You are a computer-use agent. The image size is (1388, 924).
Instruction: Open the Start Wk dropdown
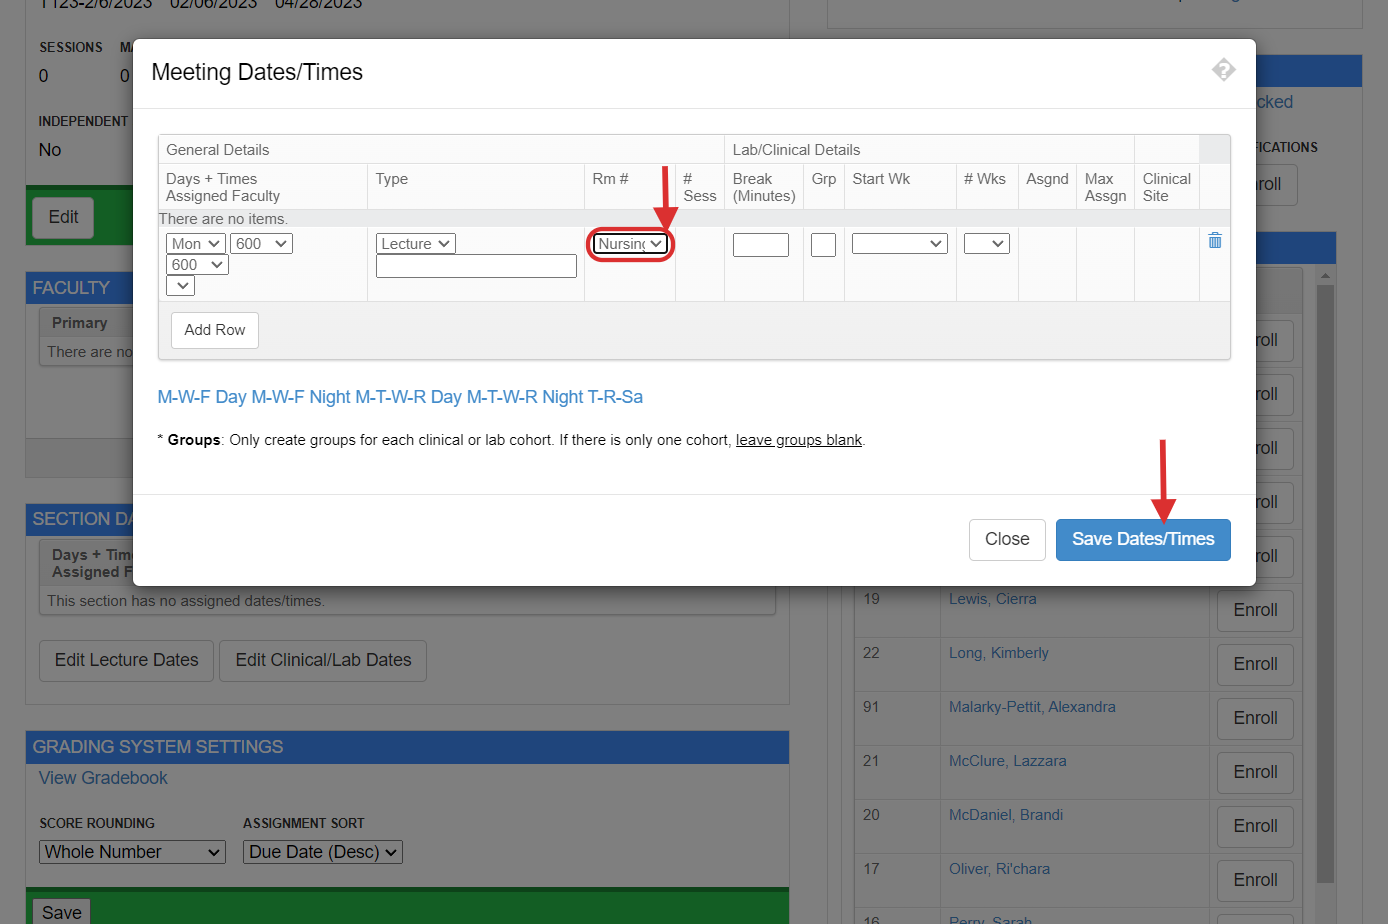click(x=899, y=244)
